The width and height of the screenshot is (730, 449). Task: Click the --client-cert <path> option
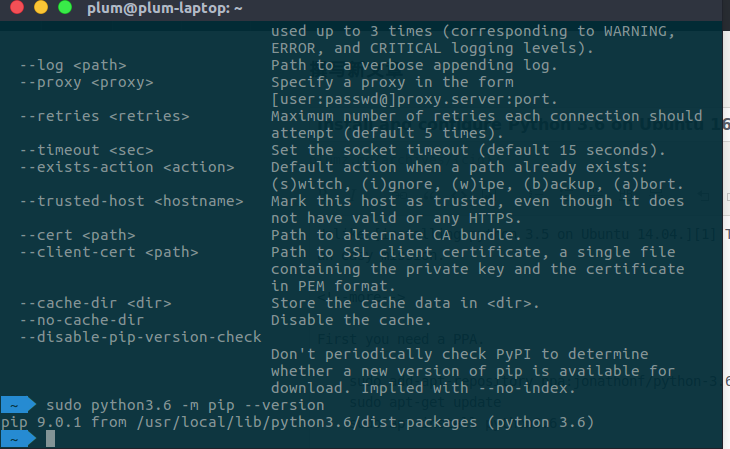click(104, 252)
